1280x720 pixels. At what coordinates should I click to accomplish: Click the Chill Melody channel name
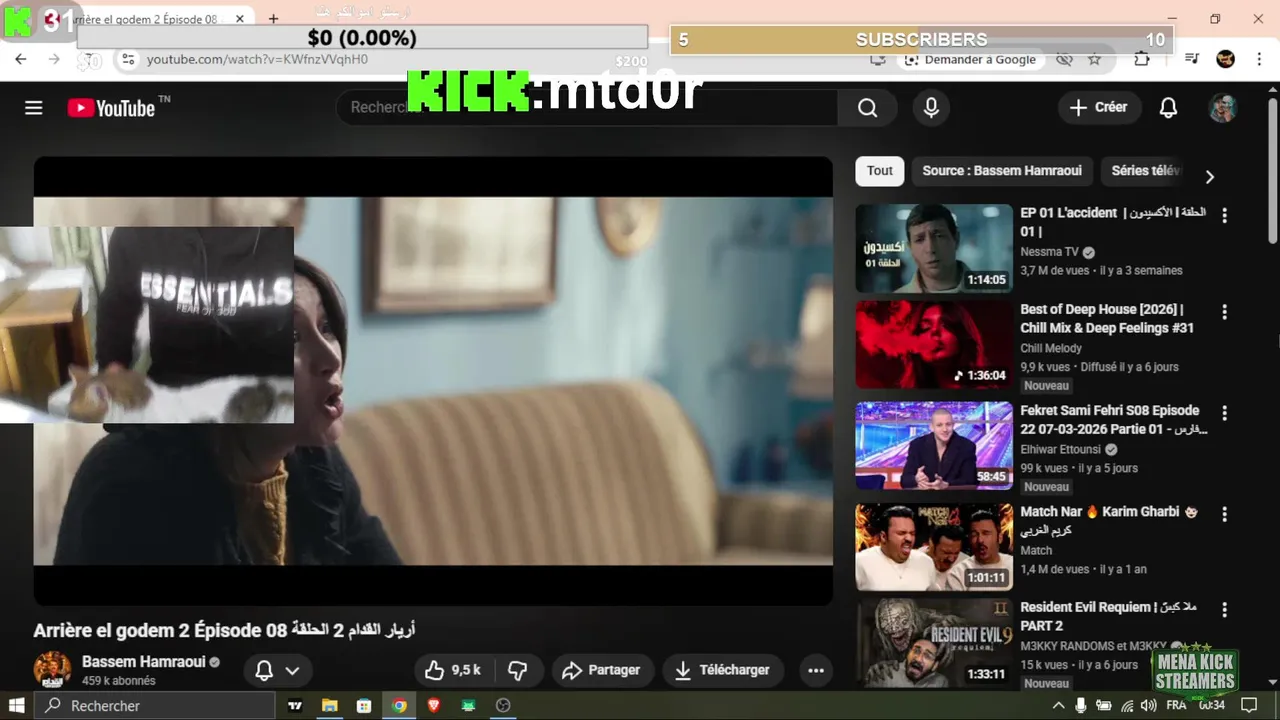coord(1051,348)
